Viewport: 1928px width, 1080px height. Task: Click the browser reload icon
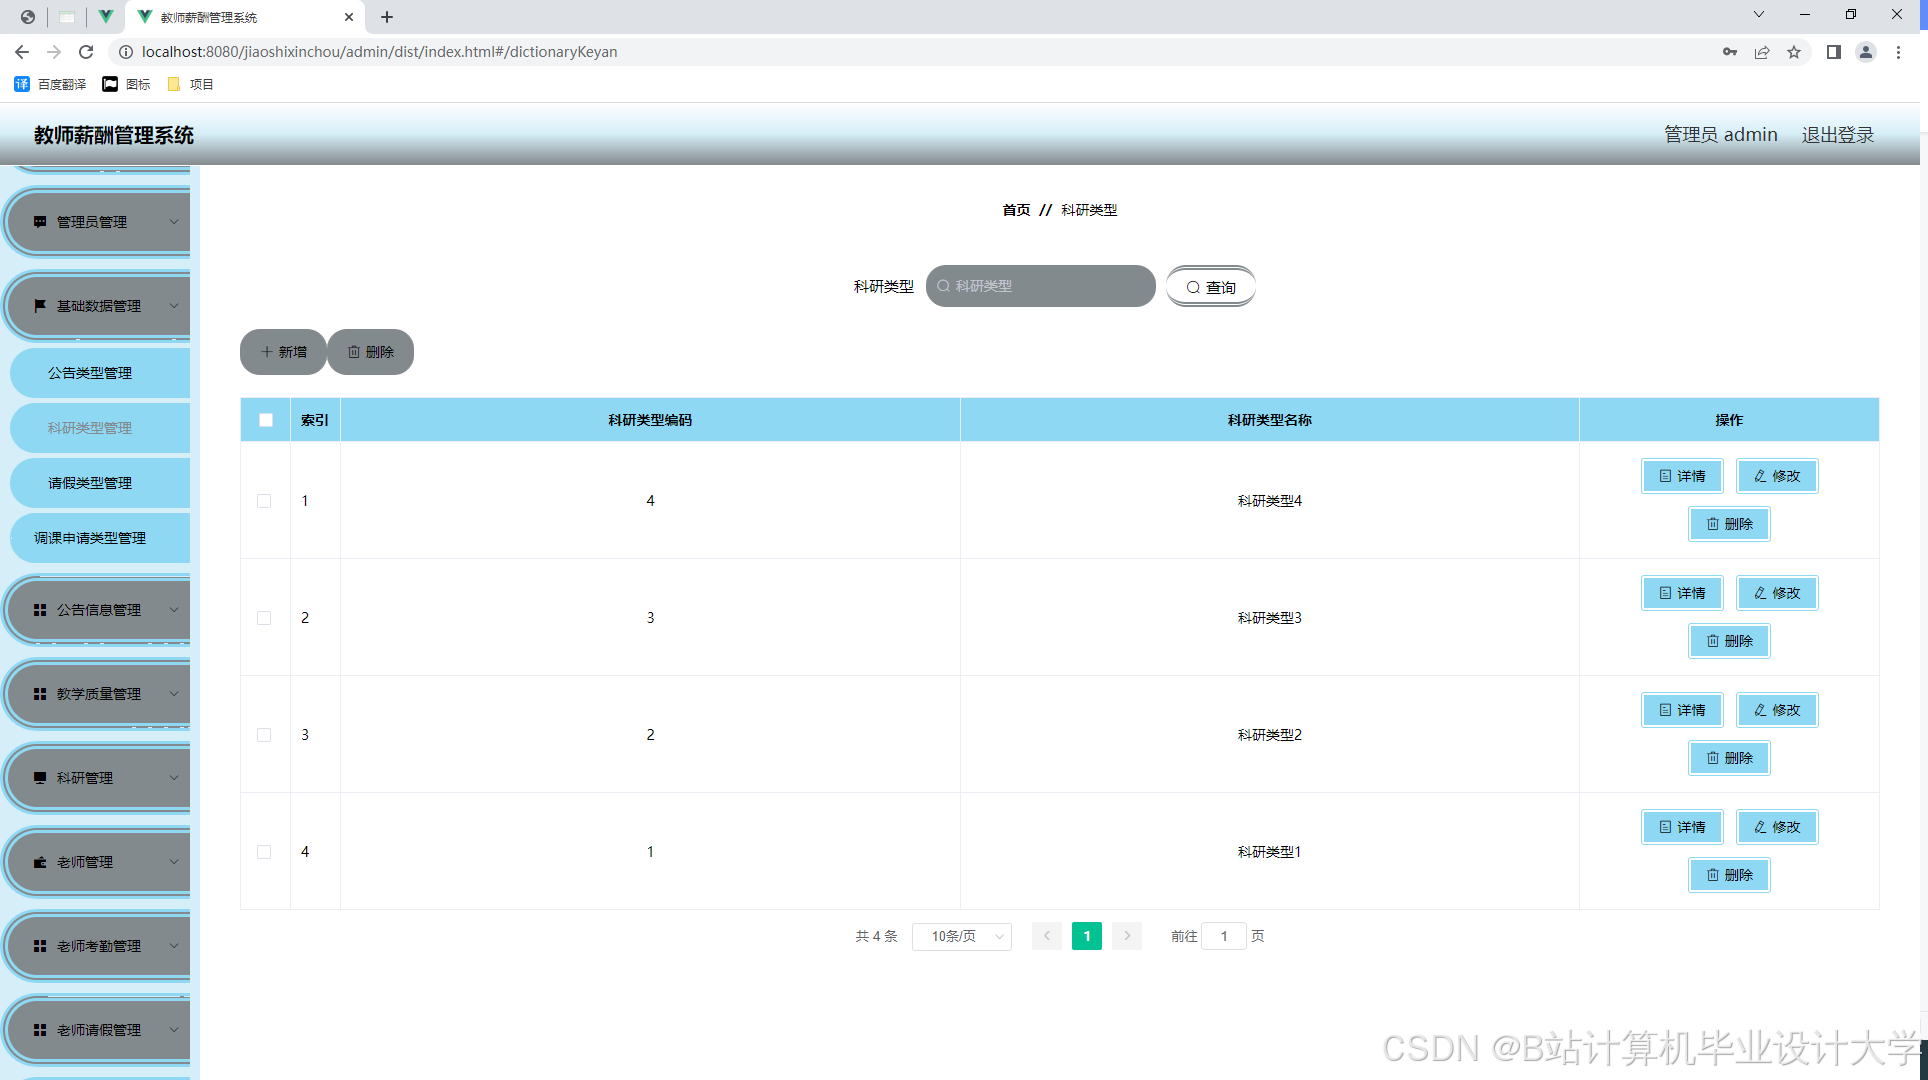point(86,52)
